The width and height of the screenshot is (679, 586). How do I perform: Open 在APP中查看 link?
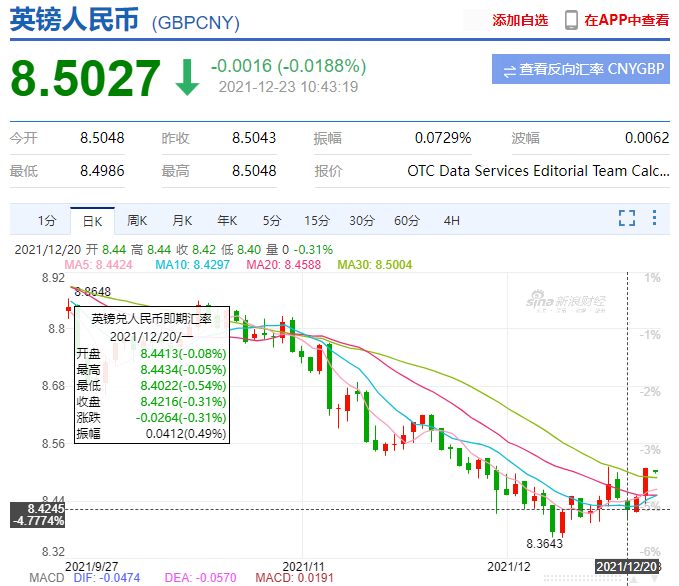627,20
